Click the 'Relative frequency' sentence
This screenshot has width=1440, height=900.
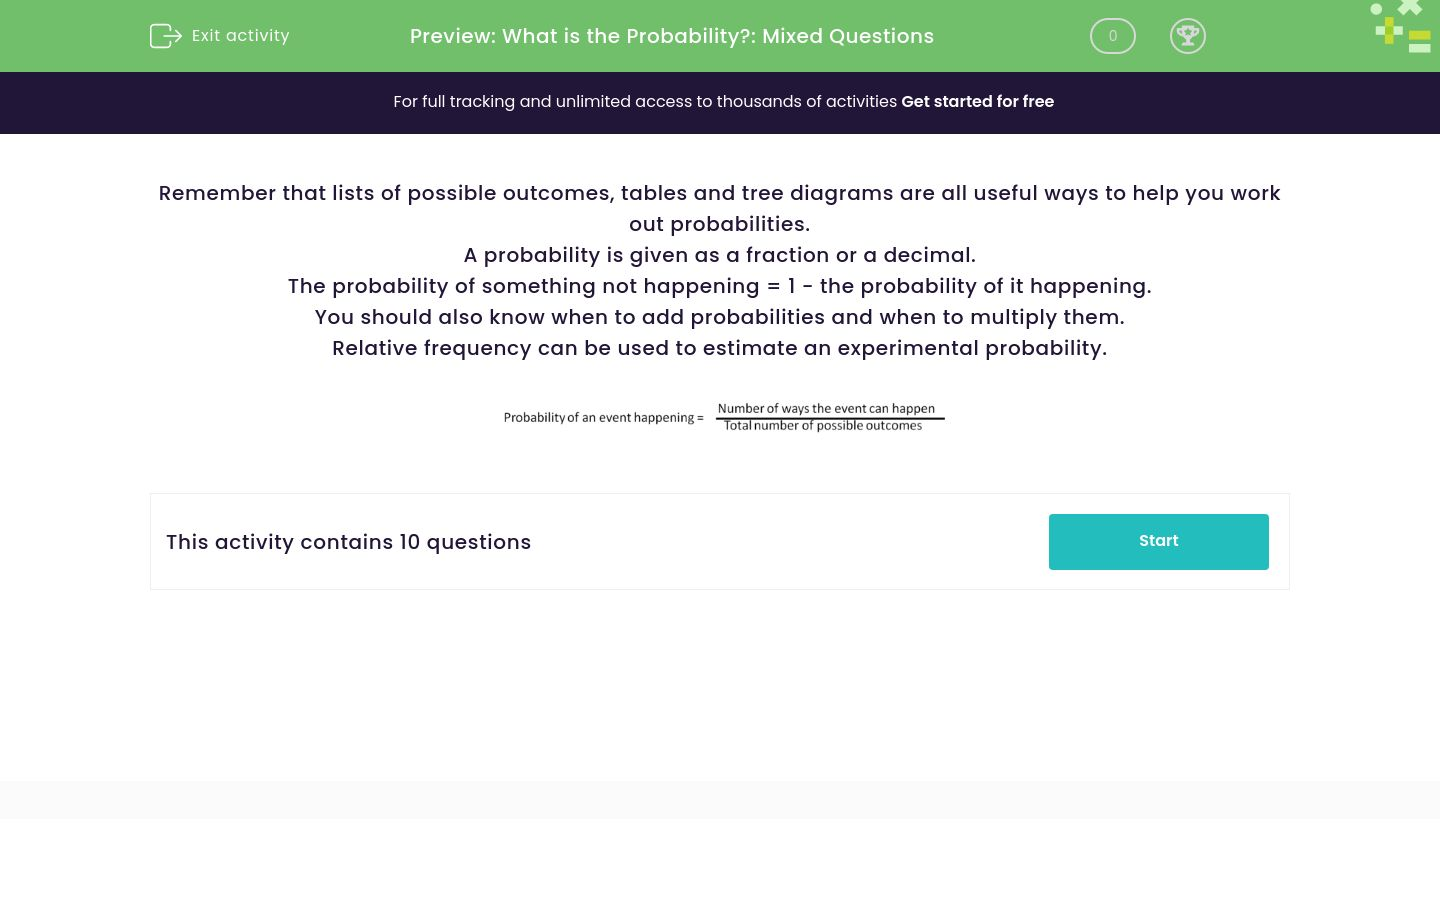click(719, 348)
